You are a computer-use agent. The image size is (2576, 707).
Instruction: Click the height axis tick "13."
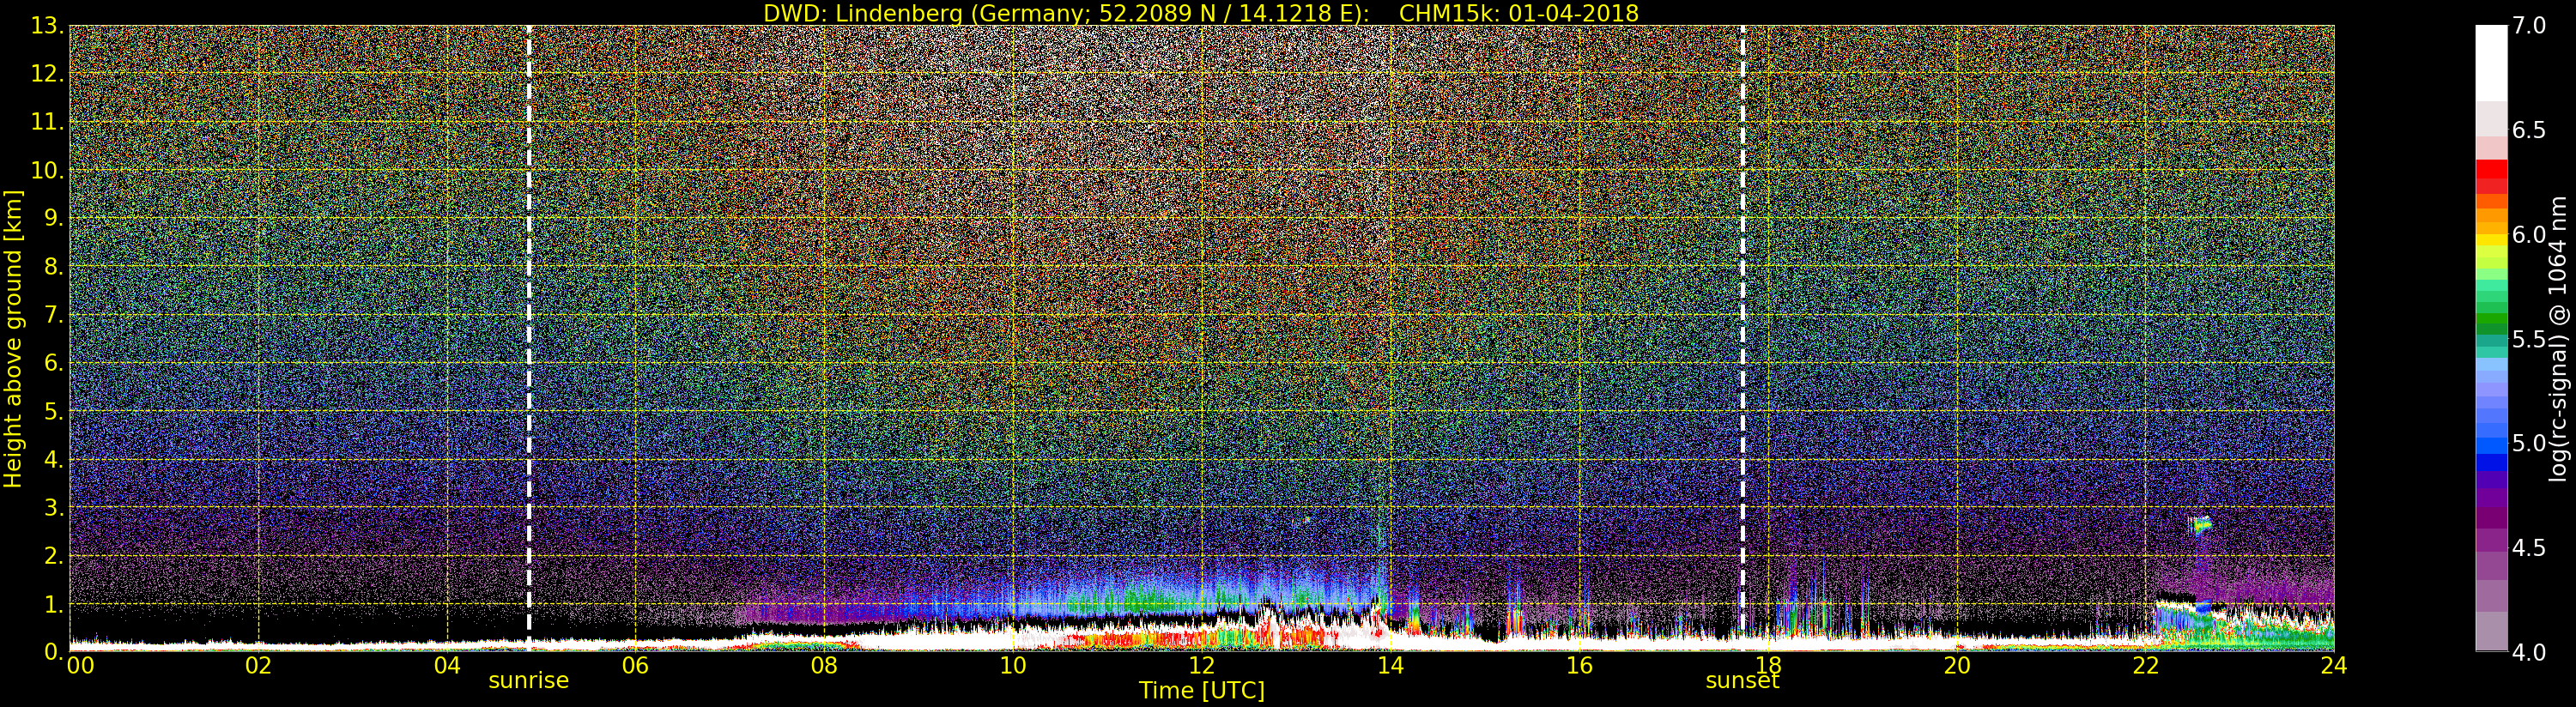coord(47,26)
